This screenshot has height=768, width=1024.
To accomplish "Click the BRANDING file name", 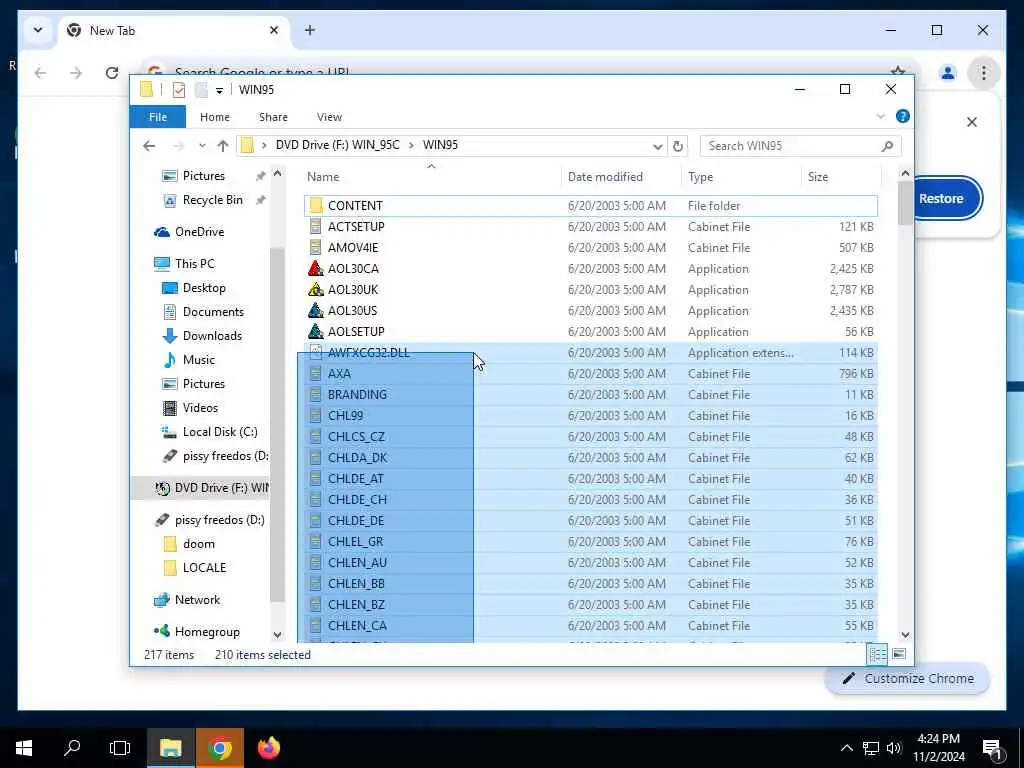I will [x=357, y=394].
